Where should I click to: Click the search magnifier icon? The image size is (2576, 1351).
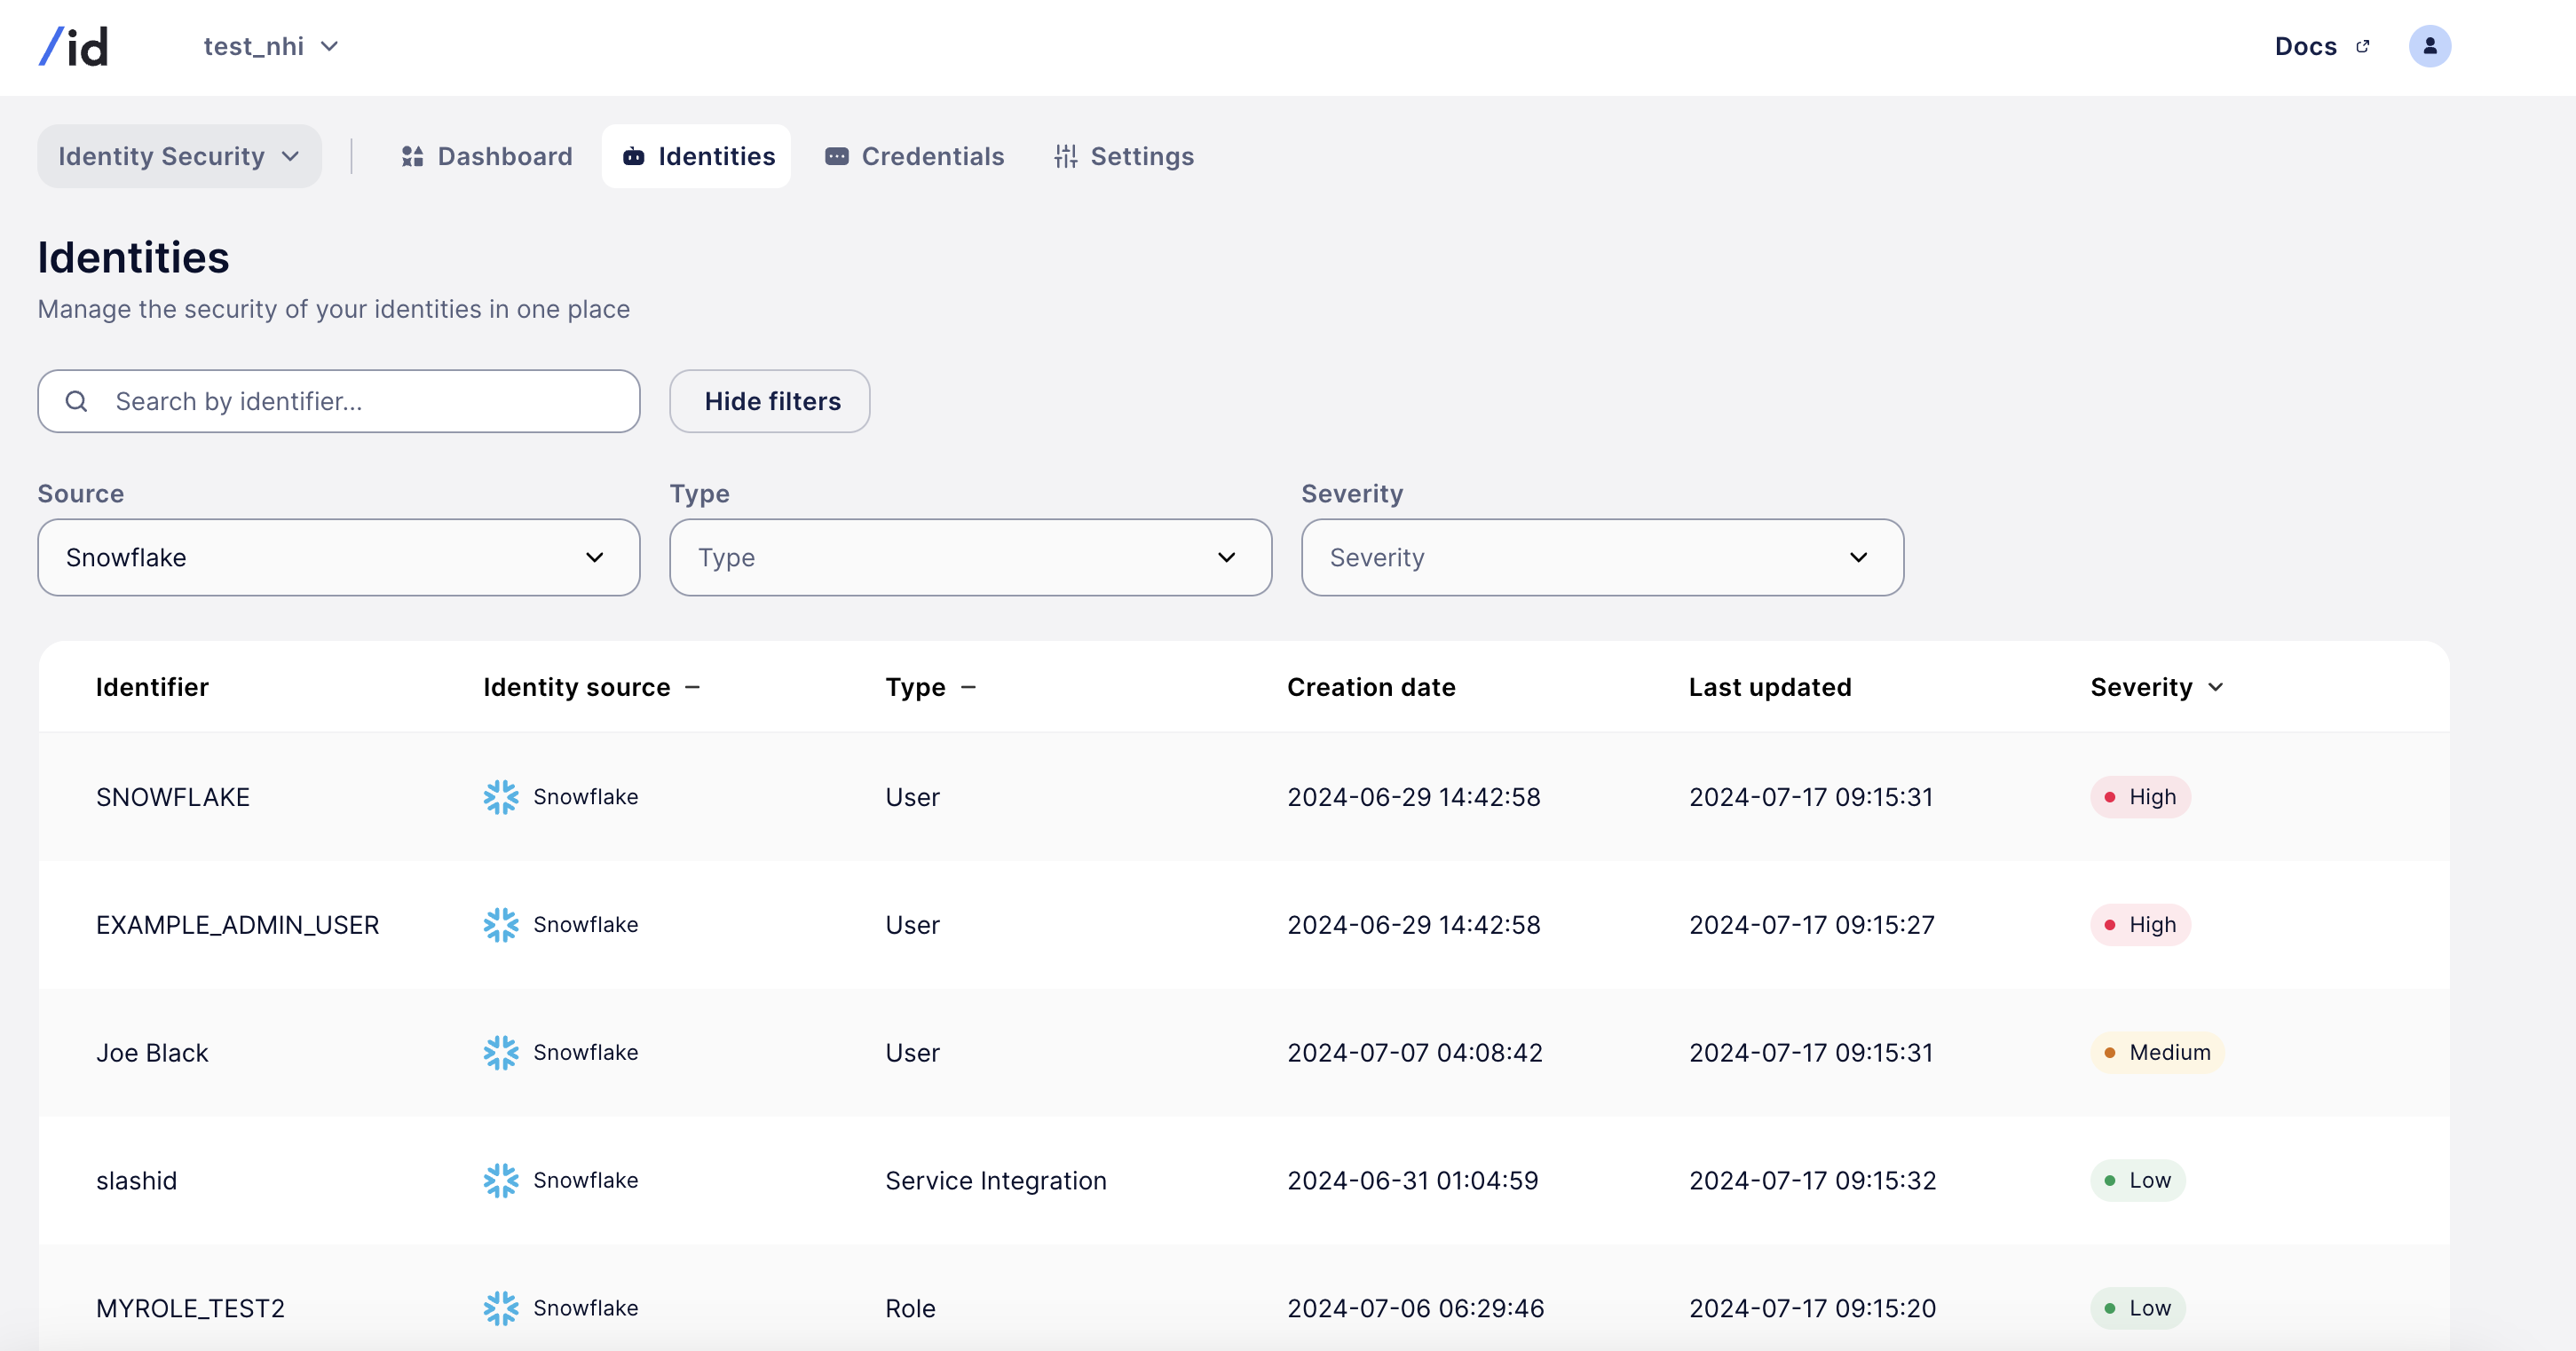coord(76,401)
